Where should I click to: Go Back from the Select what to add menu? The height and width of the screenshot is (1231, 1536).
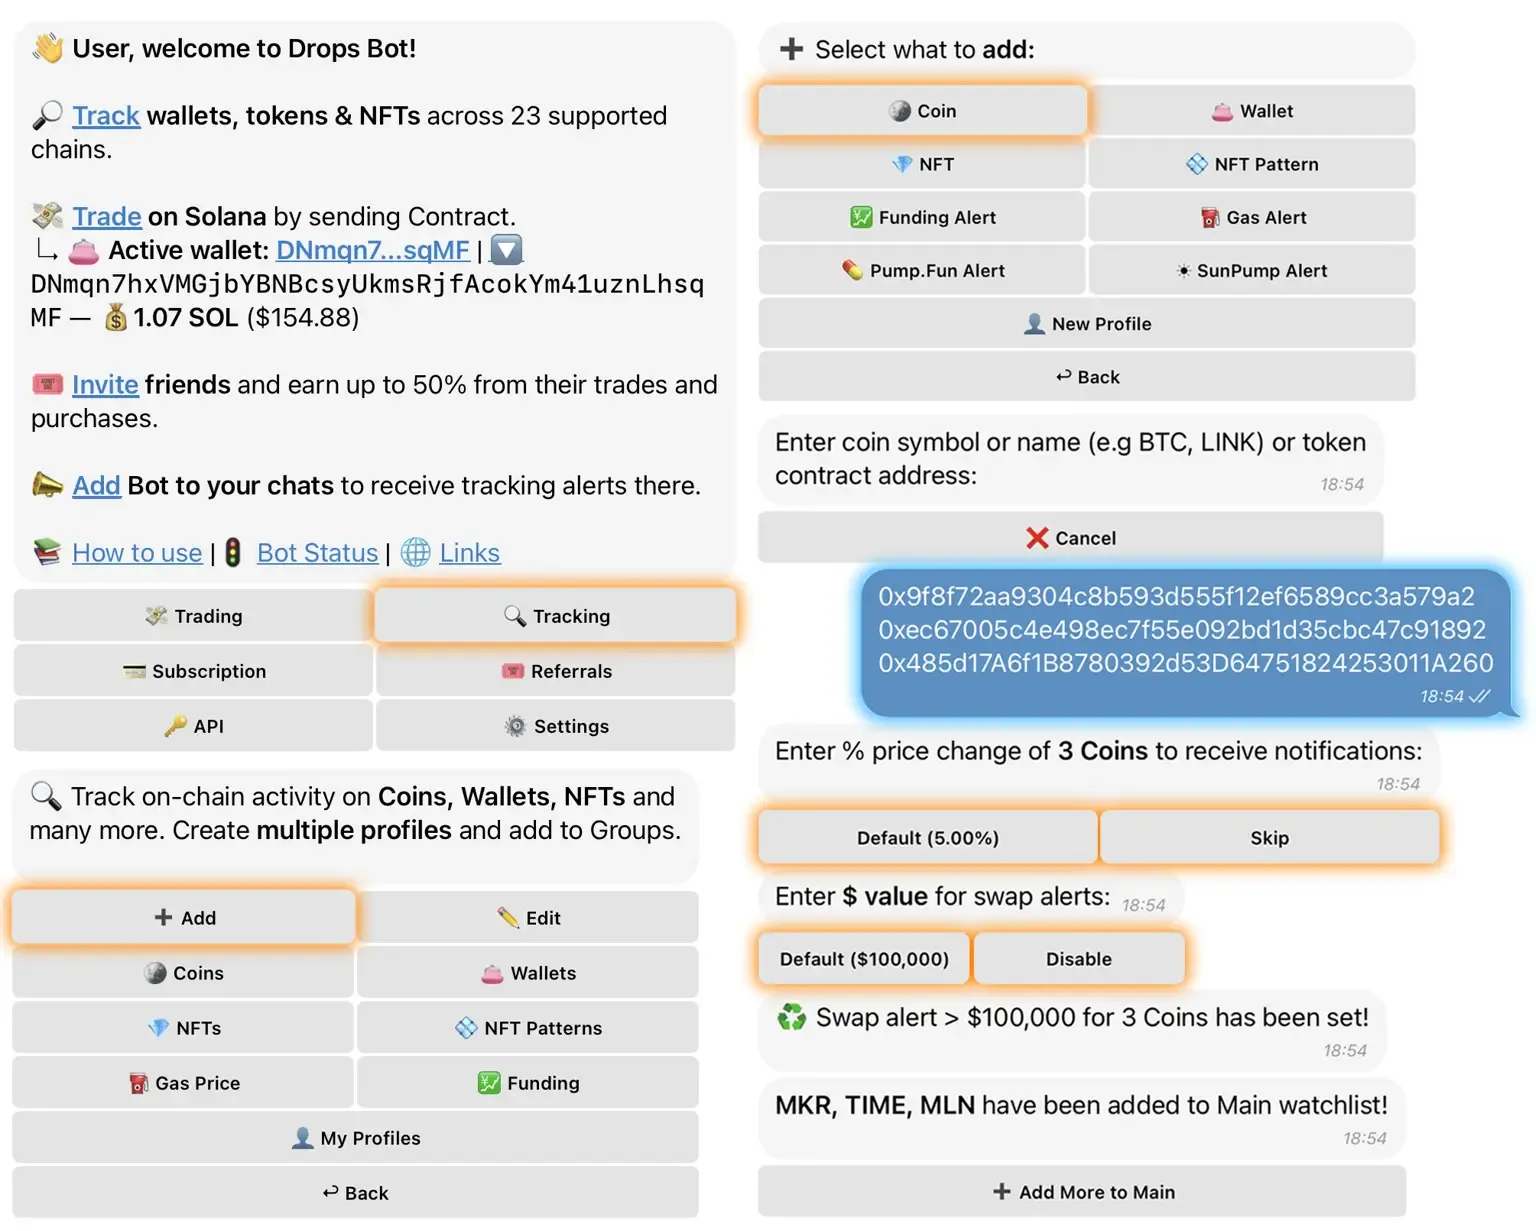tap(1086, 377)
